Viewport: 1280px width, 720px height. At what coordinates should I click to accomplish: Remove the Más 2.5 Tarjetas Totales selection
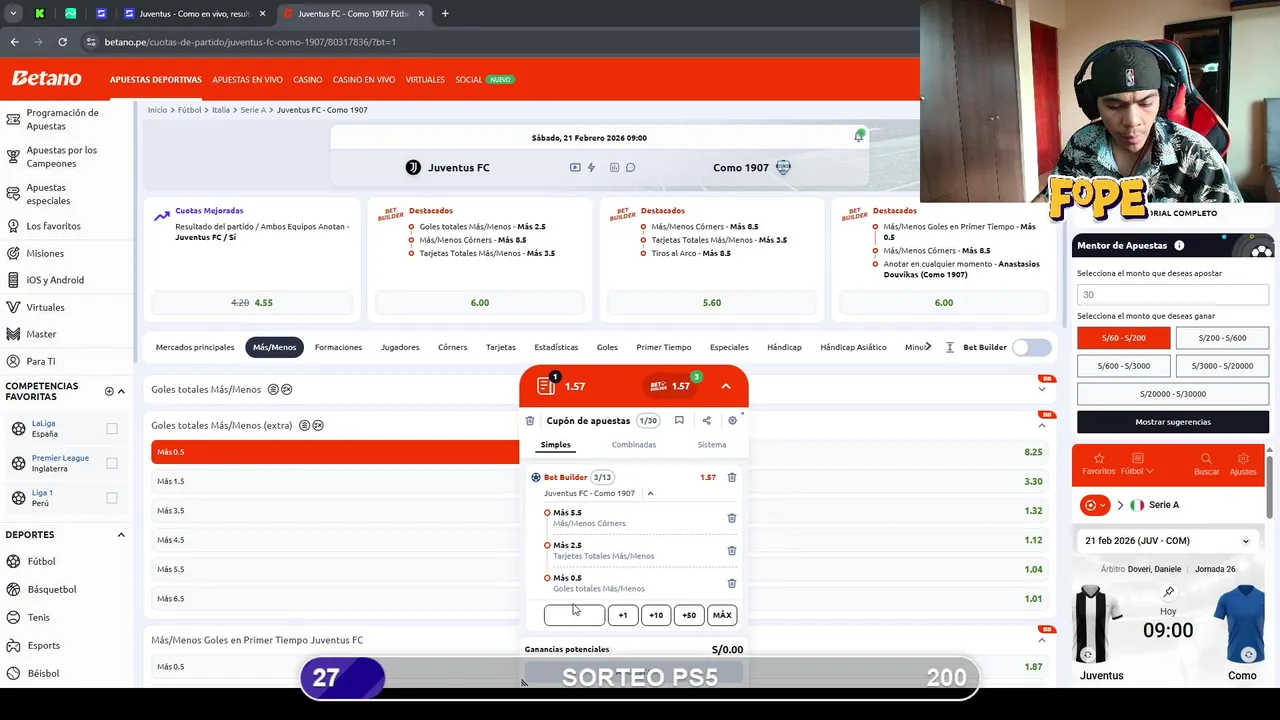[x=732, y=551]
